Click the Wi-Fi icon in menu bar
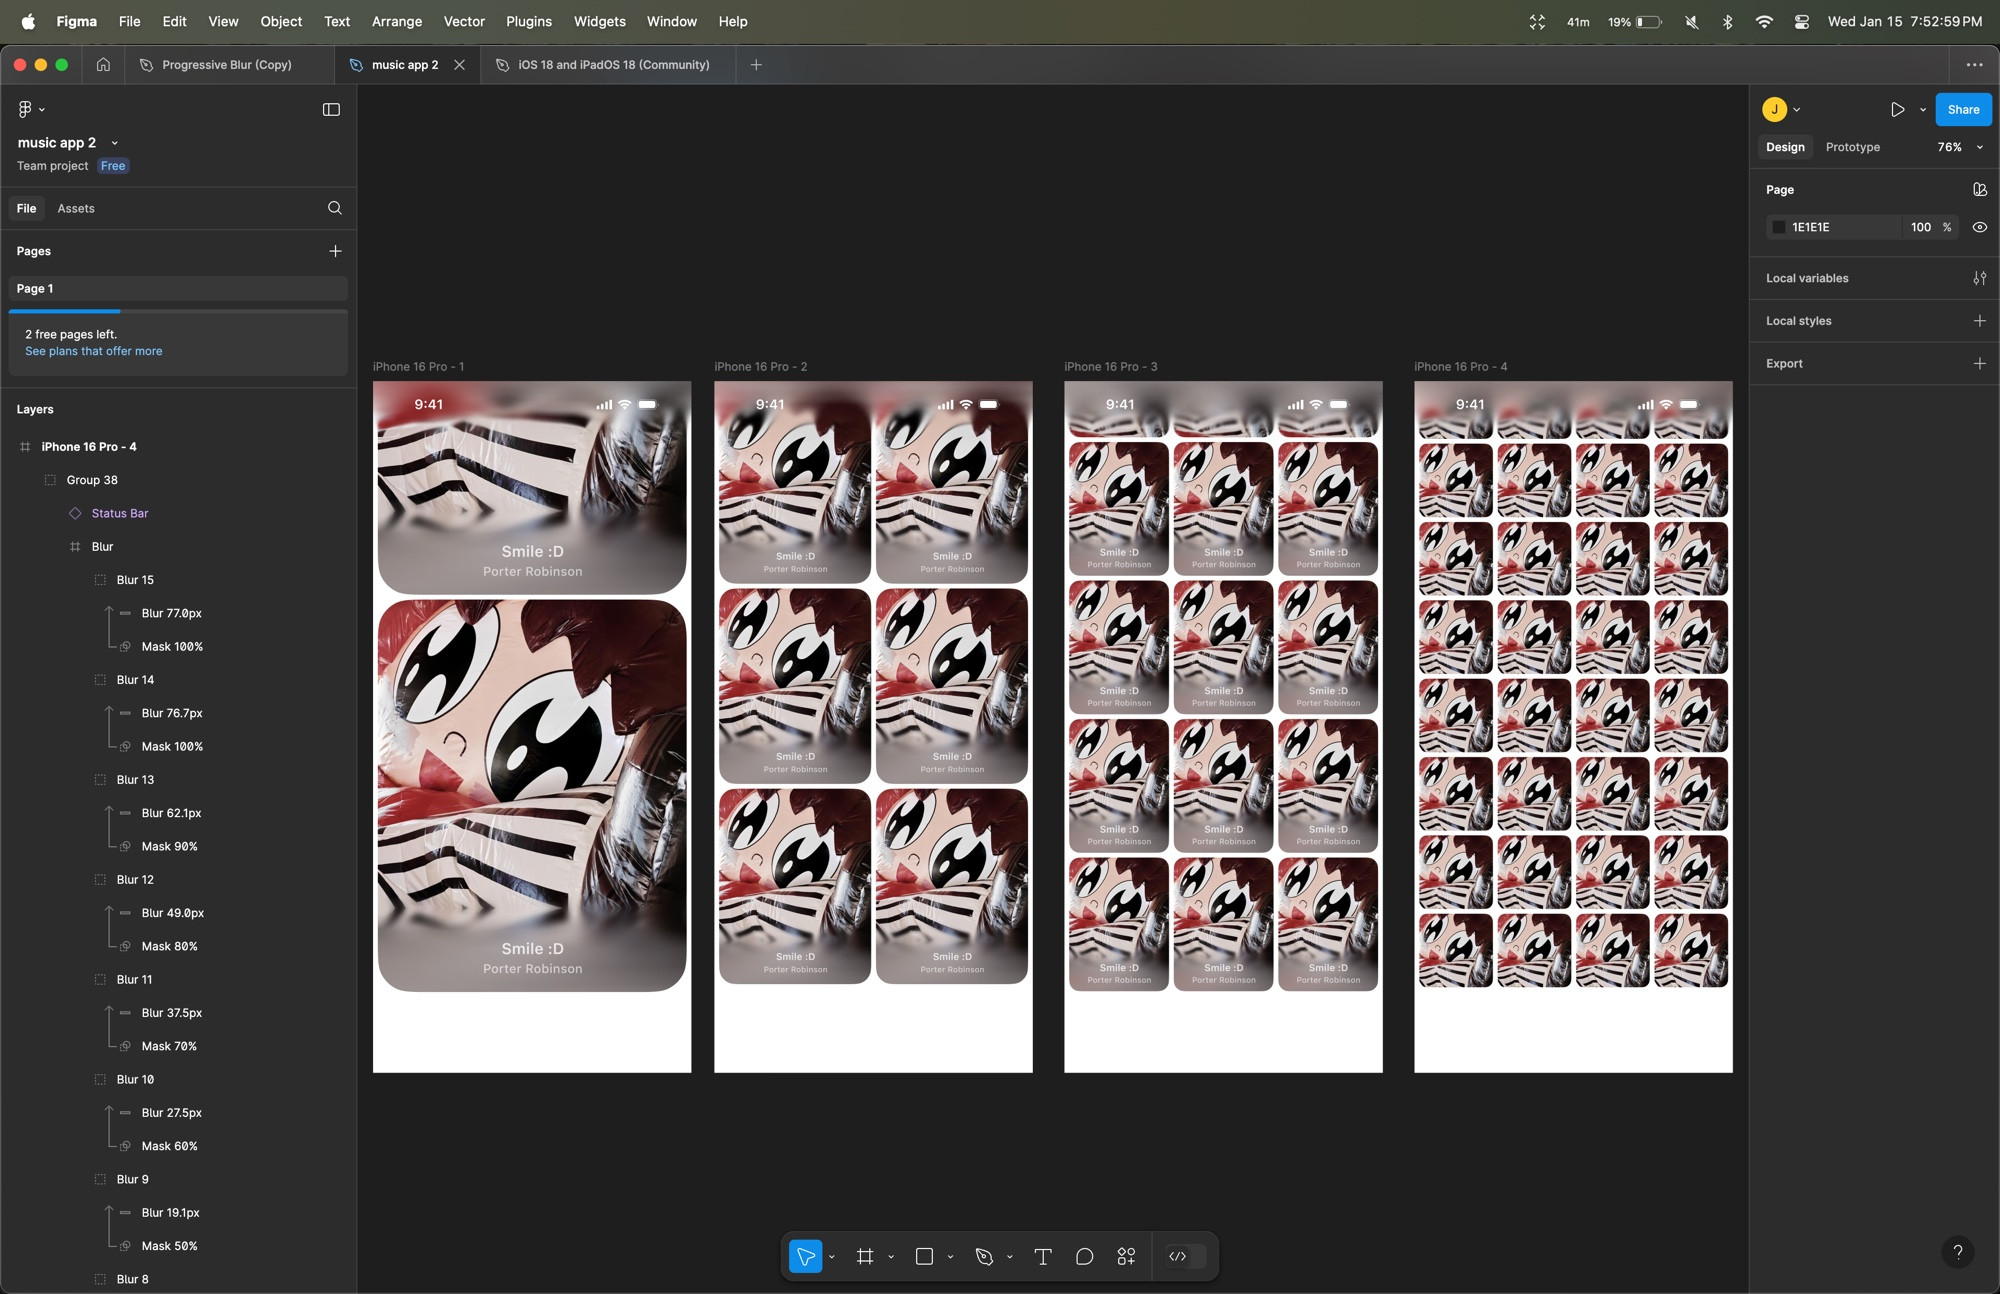This screenshot has height=1294, width=2000. pyautogui.click(x=1764, y=21)
